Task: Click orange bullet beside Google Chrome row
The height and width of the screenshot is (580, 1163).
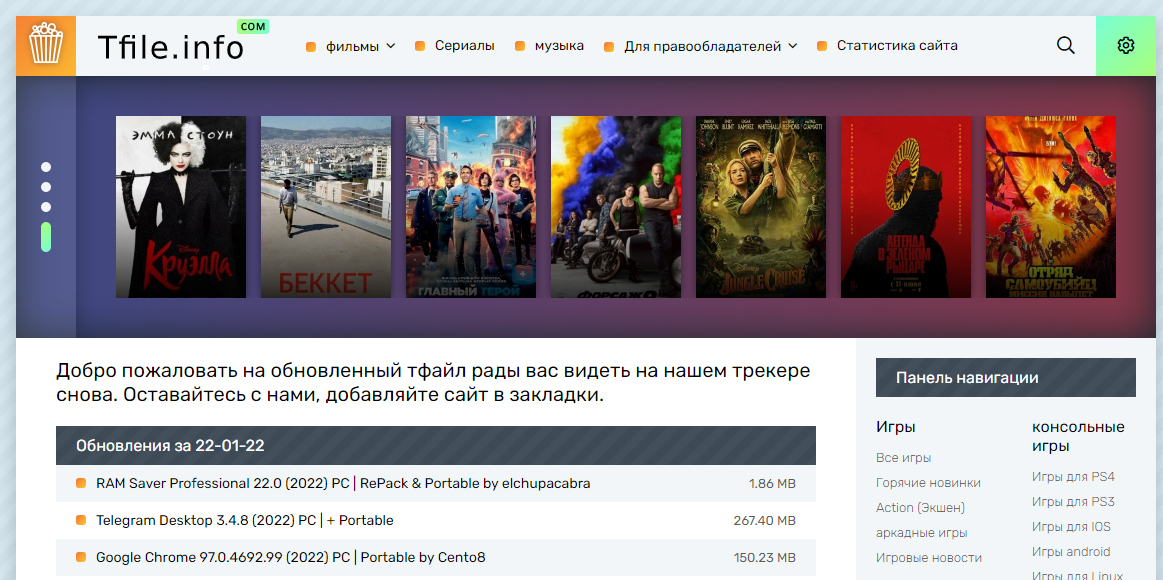Action: 81,557
